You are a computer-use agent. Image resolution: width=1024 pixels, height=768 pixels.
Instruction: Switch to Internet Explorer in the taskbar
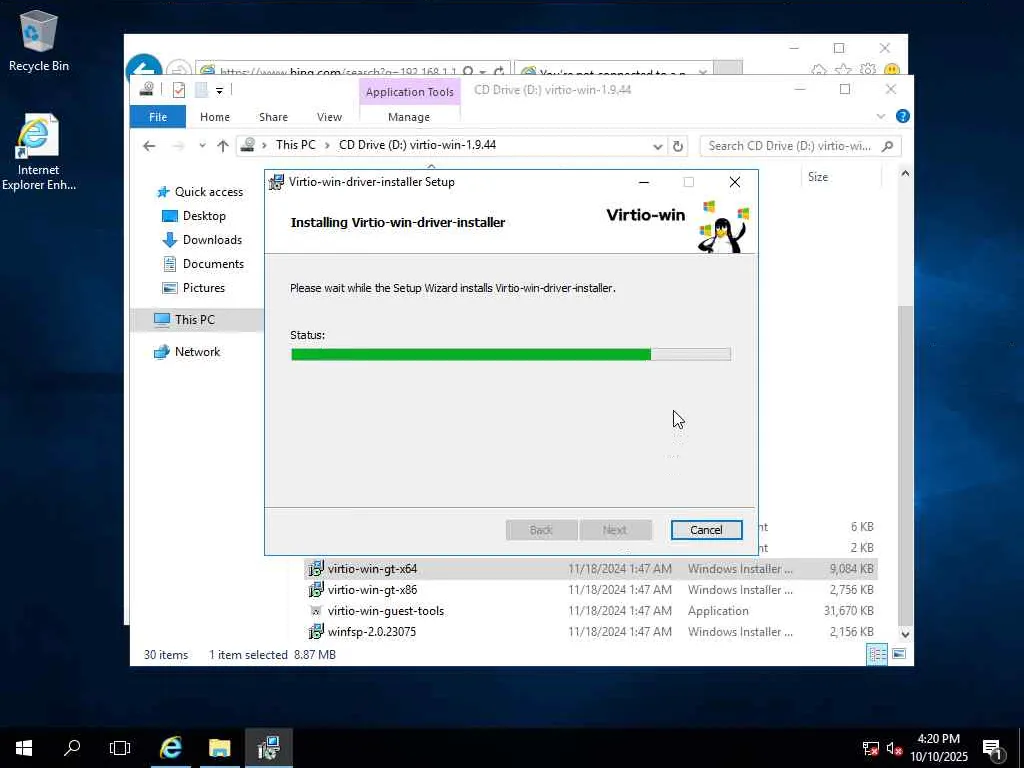[x=170, y=748]
